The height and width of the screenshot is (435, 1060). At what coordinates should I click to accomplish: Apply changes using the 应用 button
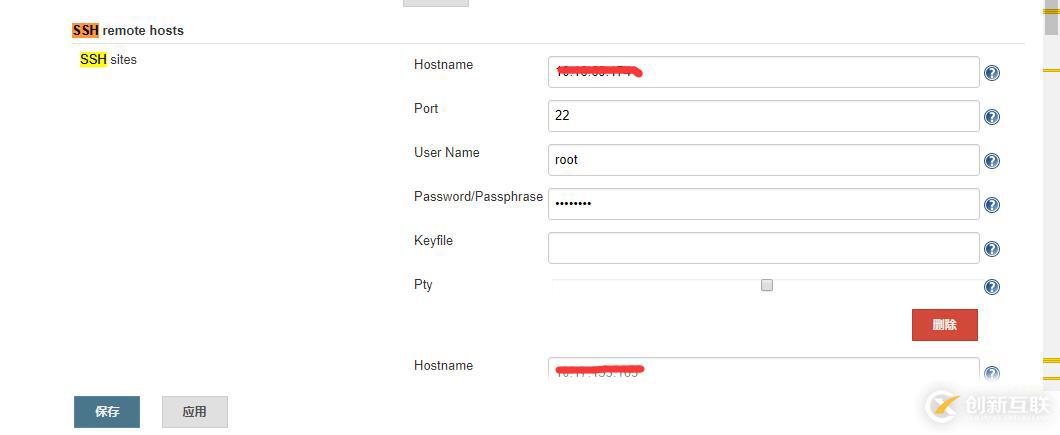(x=195, y=412)
